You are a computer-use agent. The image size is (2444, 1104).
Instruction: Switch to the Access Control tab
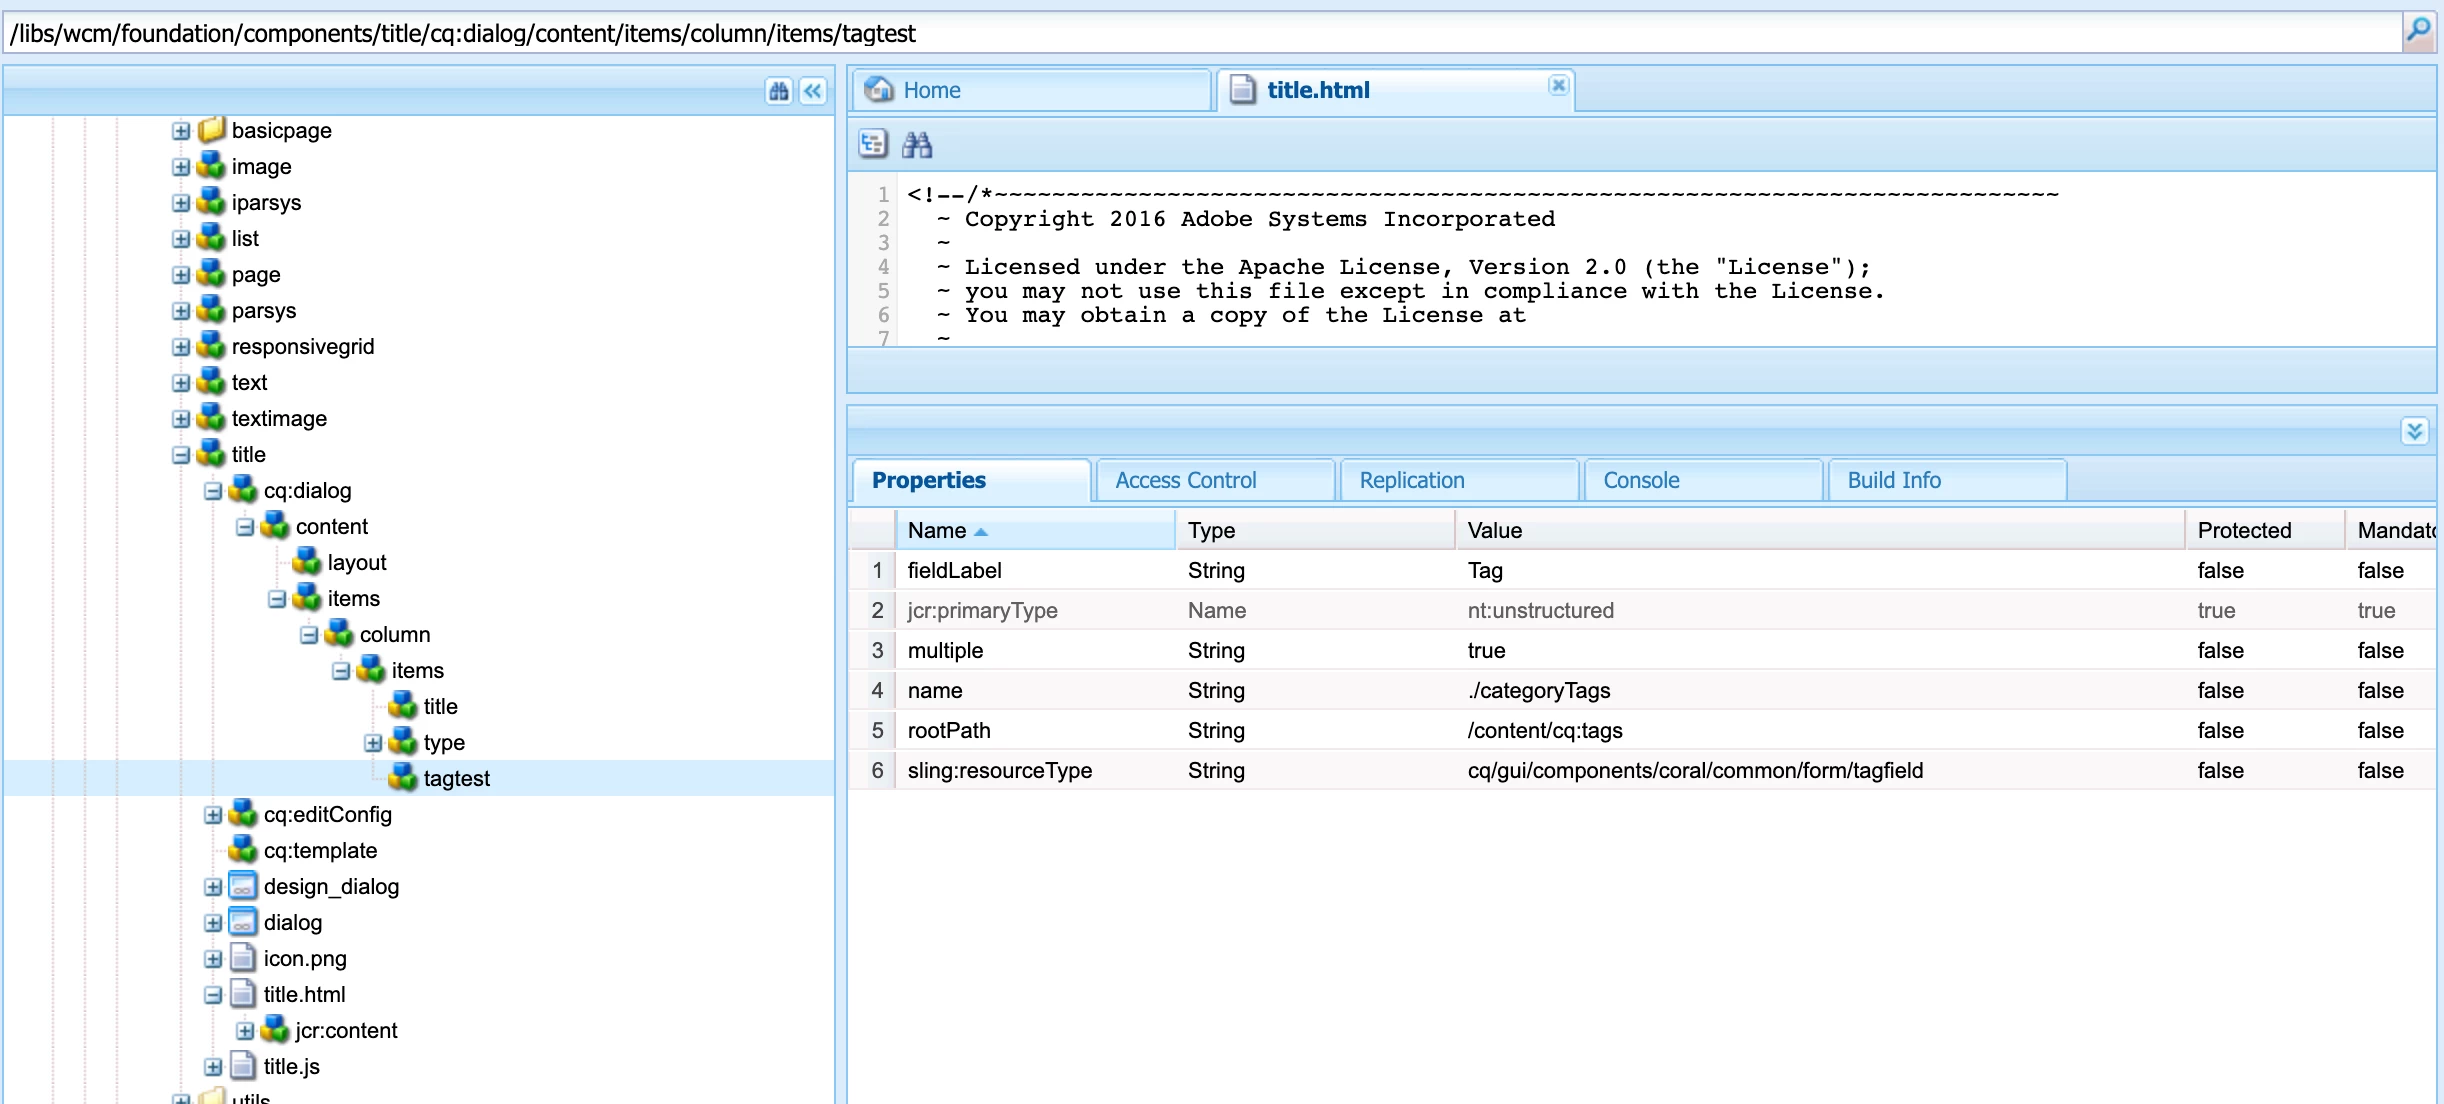(1185, 480)
